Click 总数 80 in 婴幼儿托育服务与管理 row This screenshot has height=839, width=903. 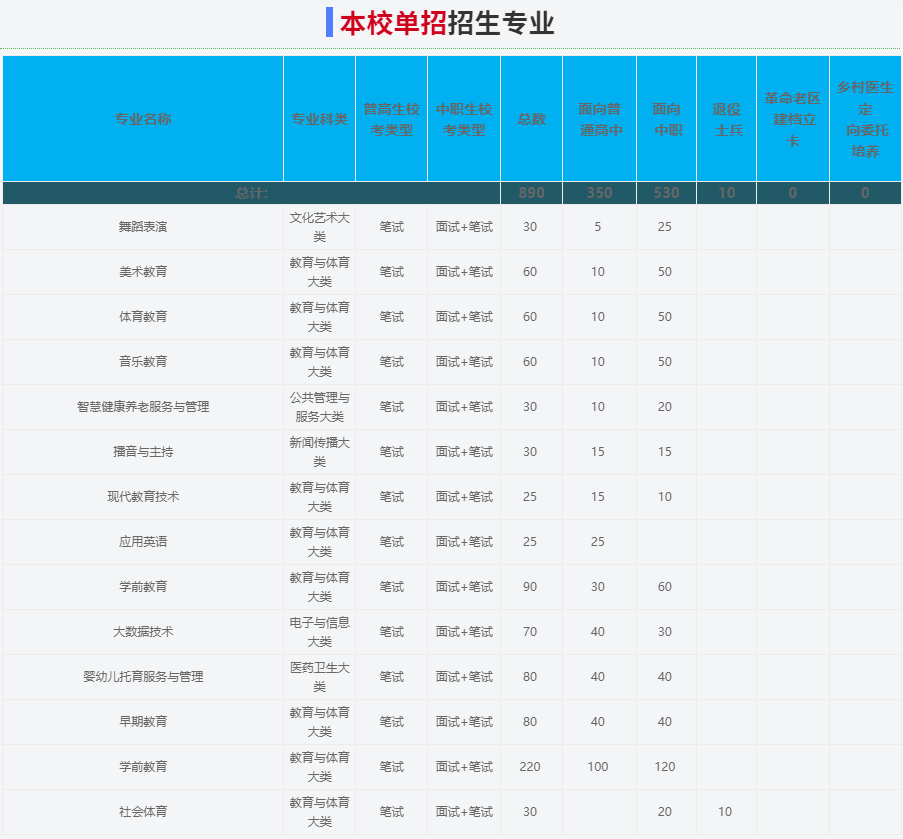coord(530,677)
